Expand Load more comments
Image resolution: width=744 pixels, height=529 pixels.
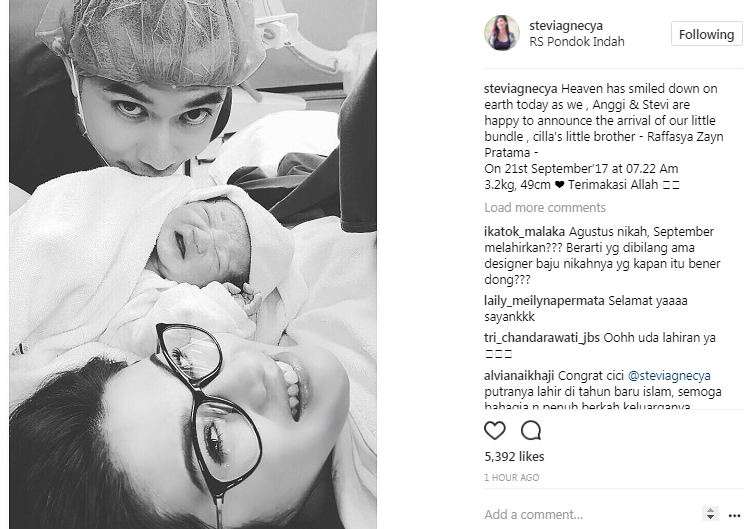[x=545, y=208]
